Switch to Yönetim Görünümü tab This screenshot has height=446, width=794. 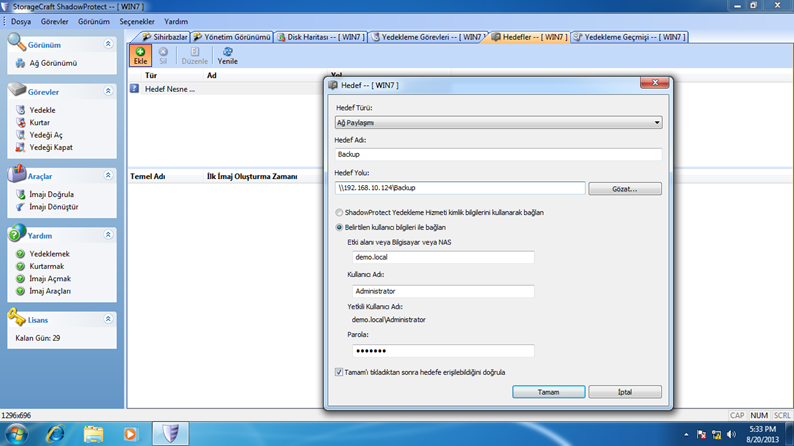pos(232,37)
